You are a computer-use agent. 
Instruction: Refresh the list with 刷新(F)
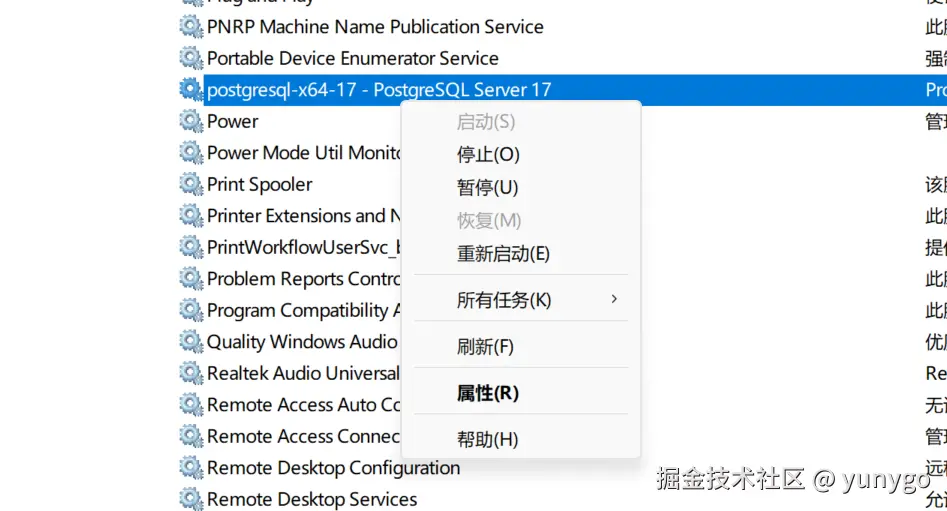485,347
